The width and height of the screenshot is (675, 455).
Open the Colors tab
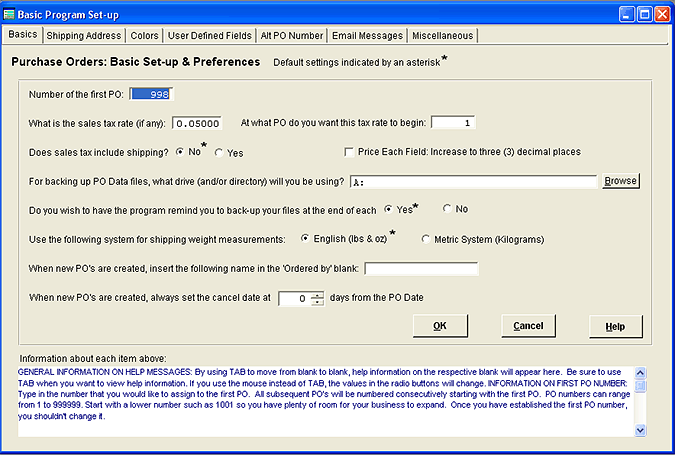pos(144,35)
